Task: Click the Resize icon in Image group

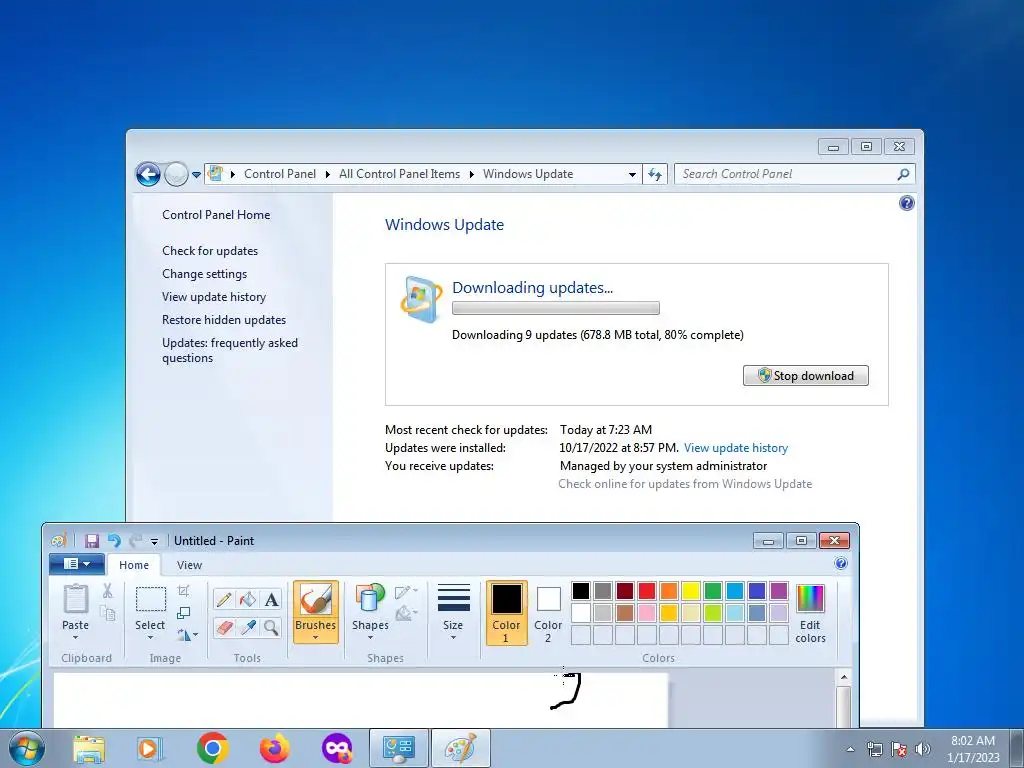Action: pyautogui.click(x=184, y=613)
